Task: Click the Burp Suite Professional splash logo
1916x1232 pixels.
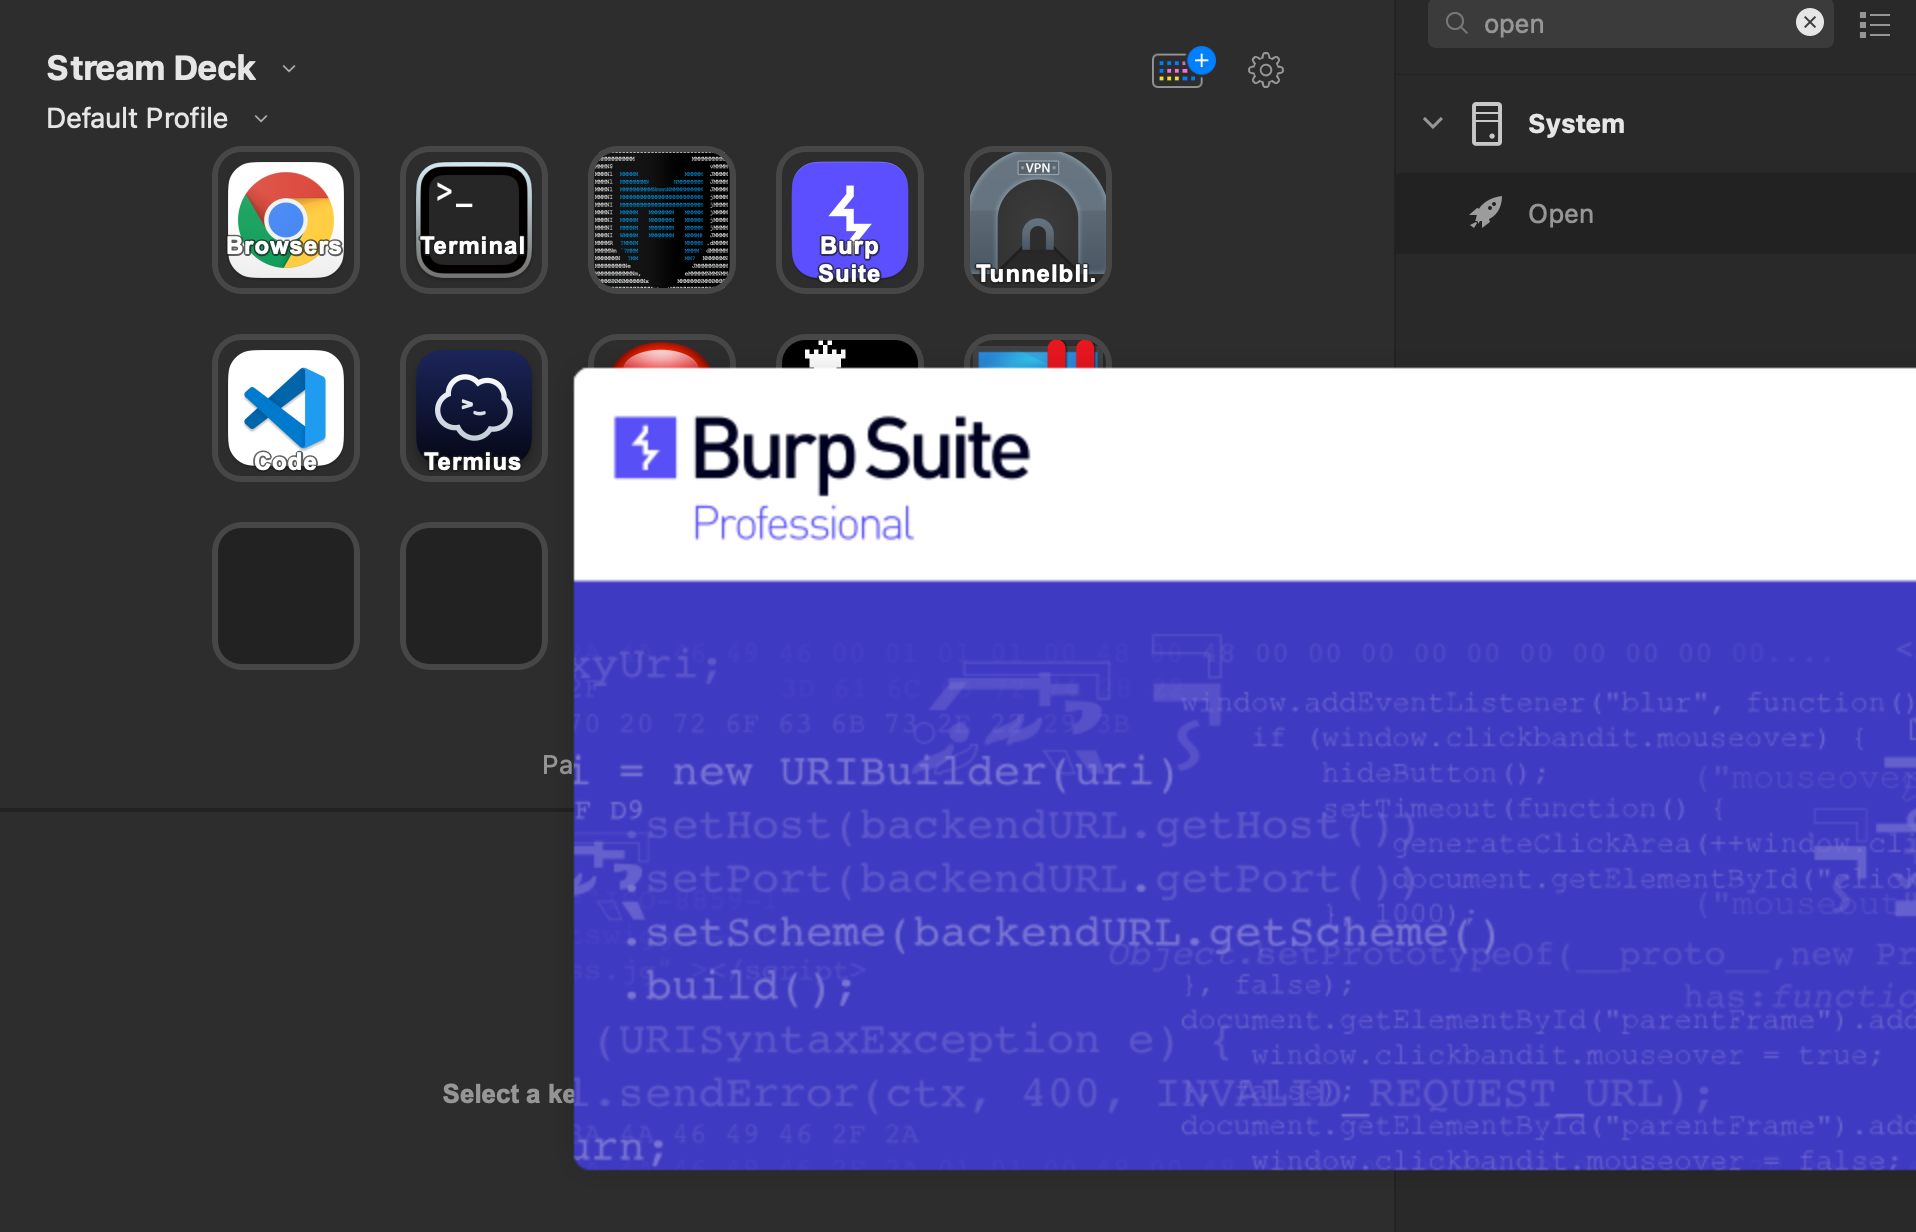Action: [x=820, y=476]
